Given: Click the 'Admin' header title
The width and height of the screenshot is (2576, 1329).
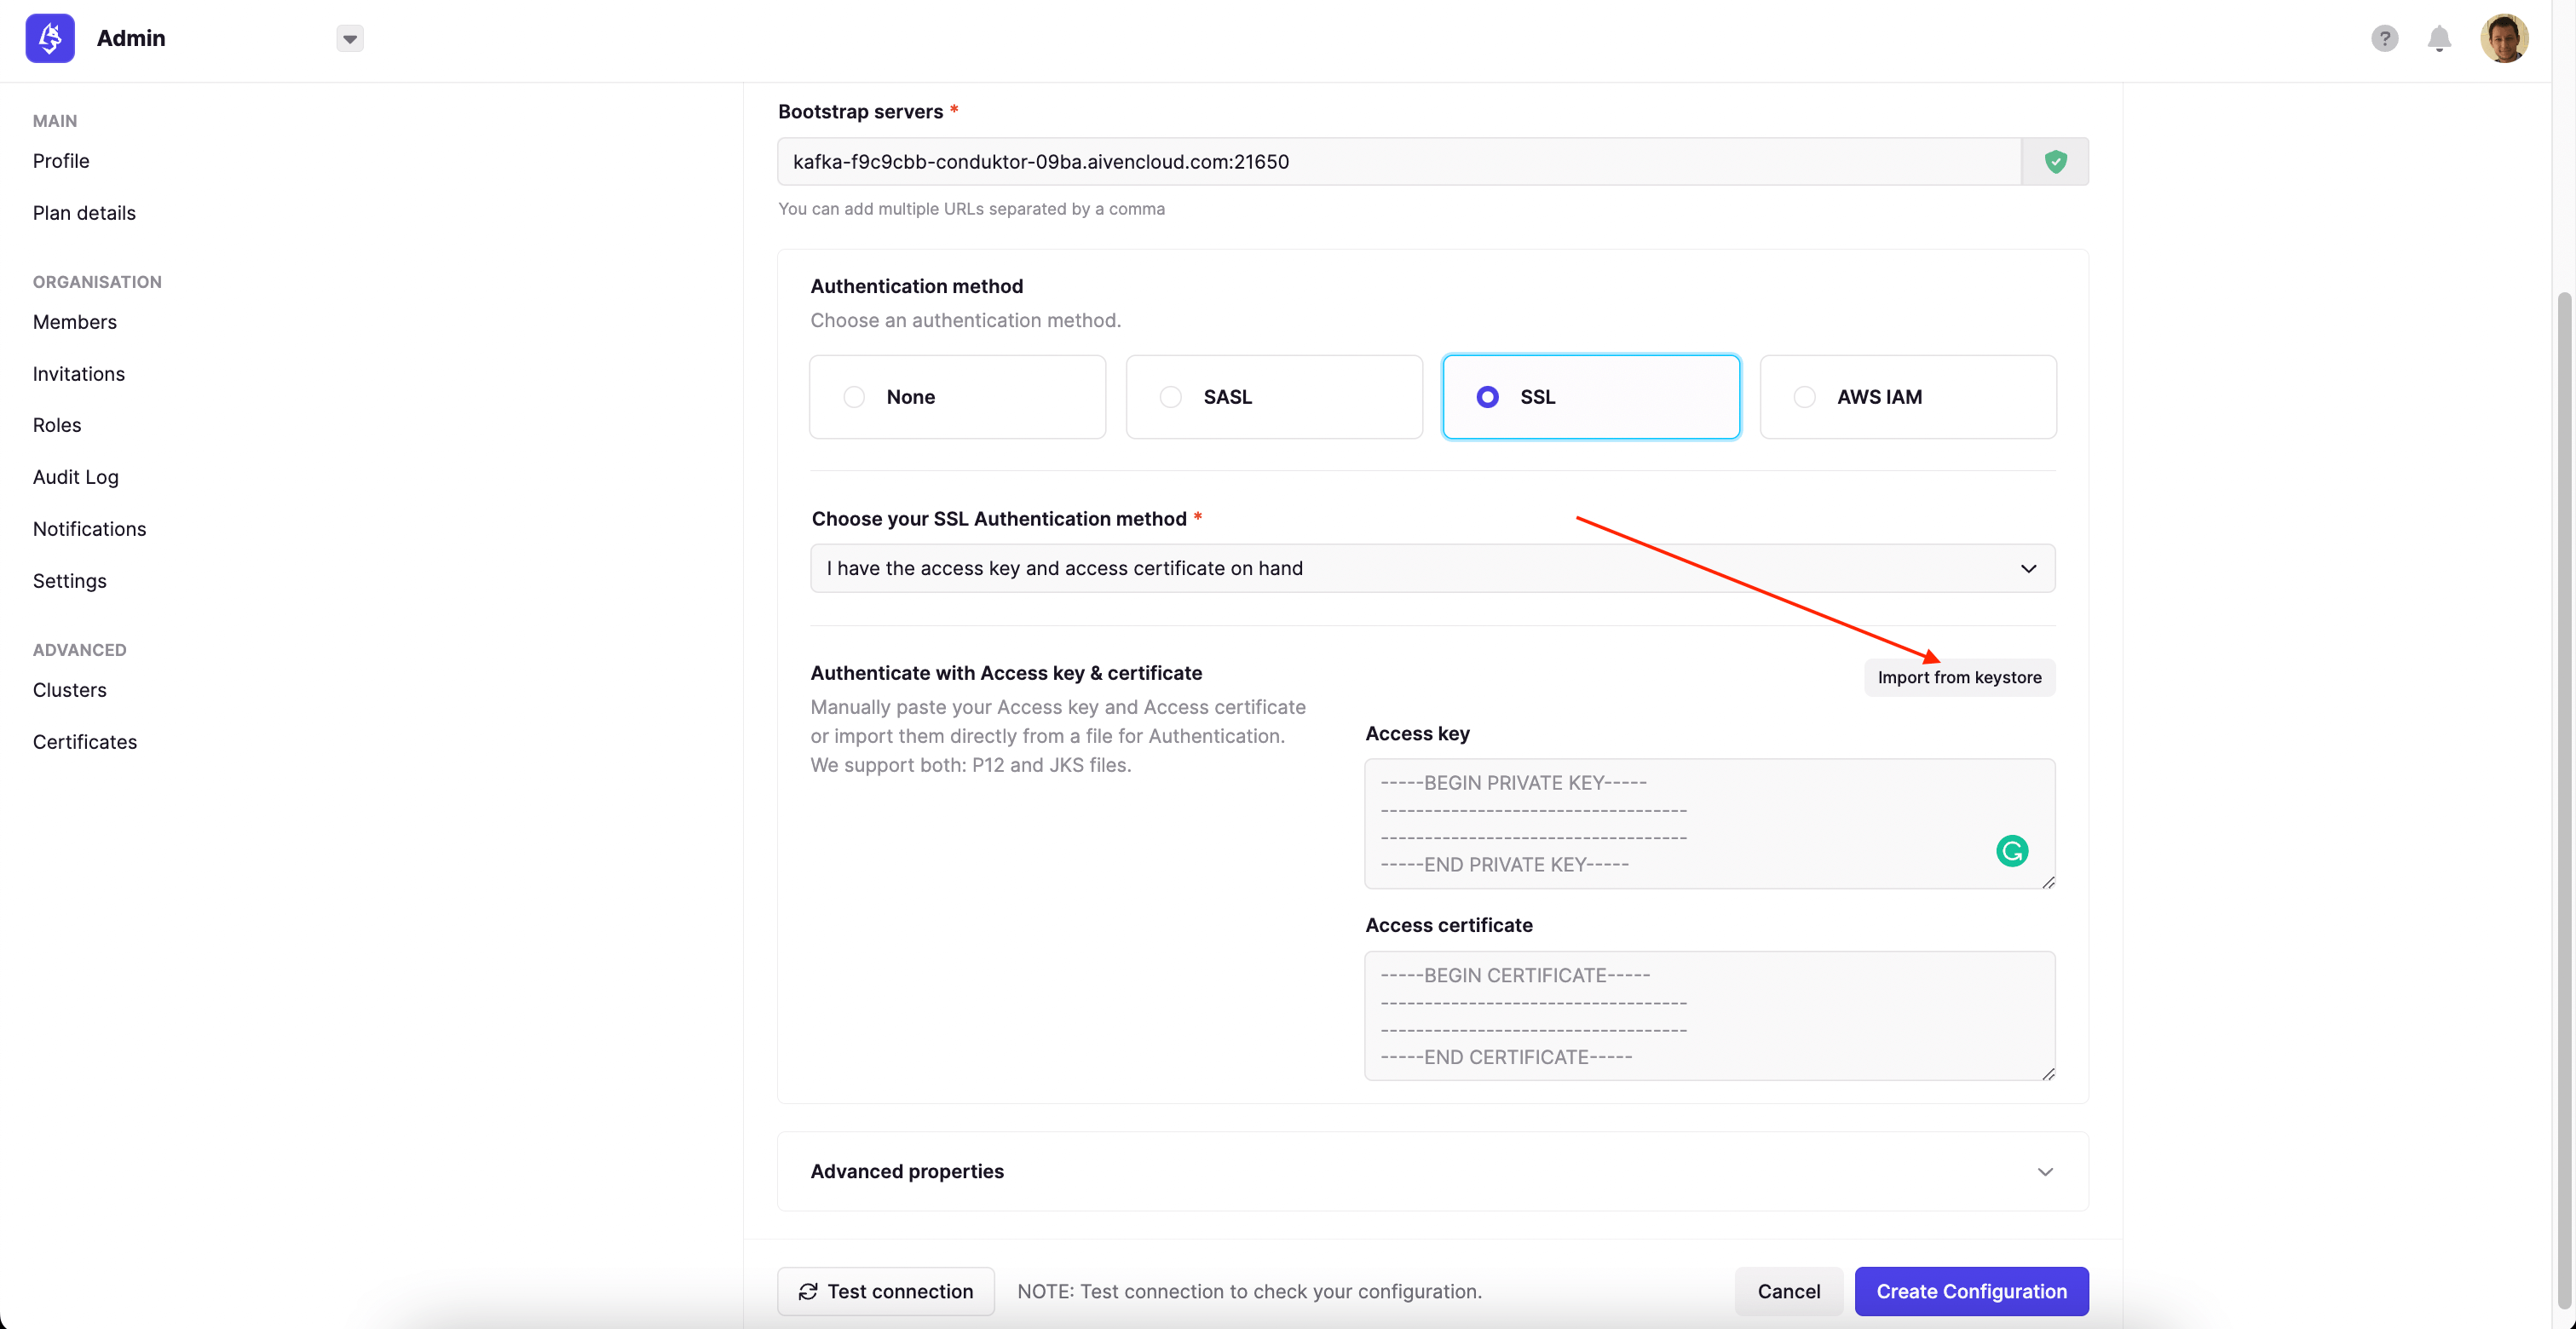Looking at the screenshot, I should [x=131, y=38].
